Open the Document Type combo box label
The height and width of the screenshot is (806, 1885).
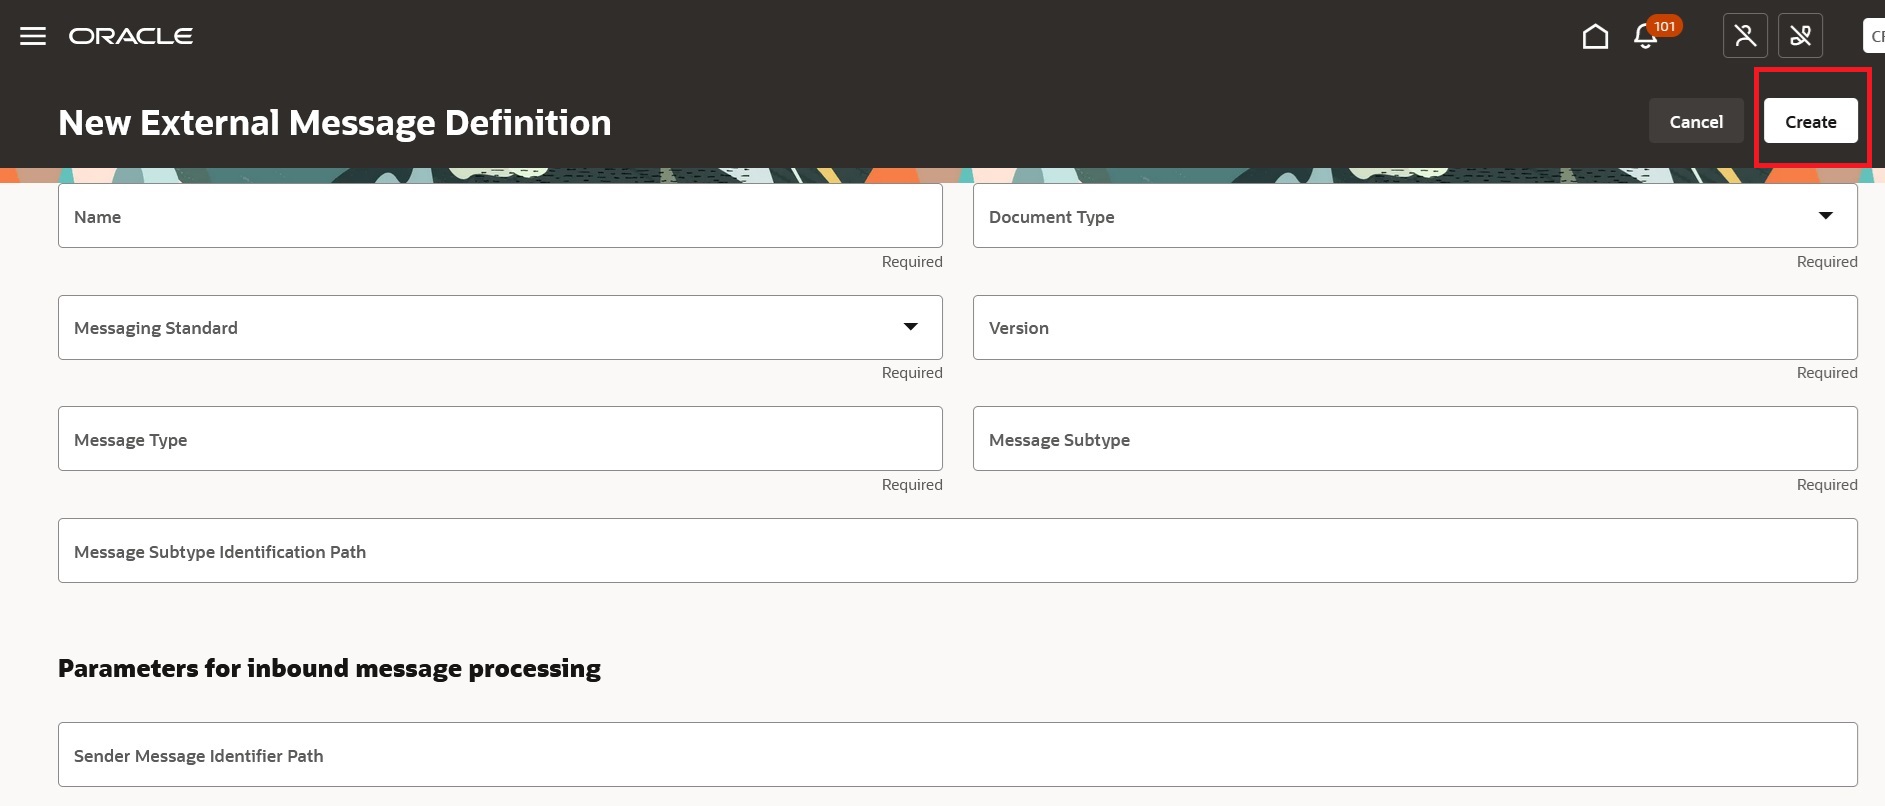pos(1051,217)
